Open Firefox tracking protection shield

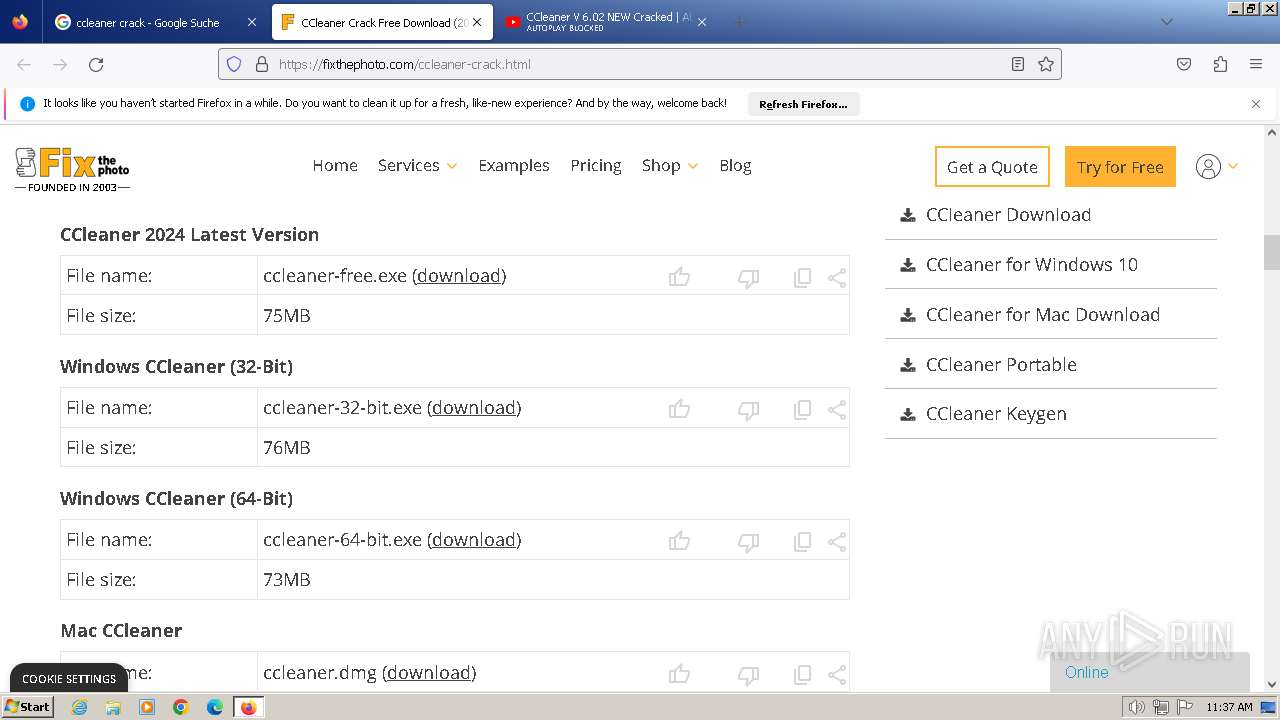(234, 64)
